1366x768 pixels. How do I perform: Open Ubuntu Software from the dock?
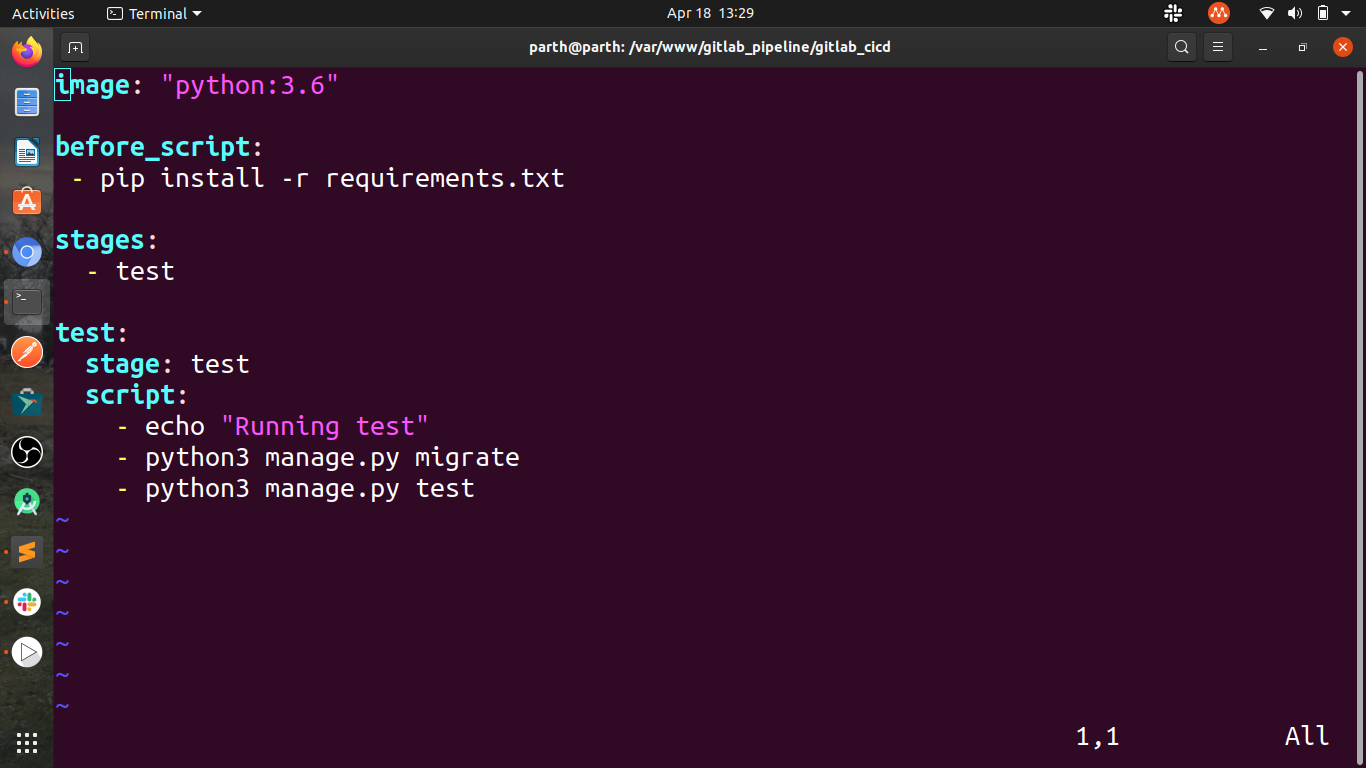[27, 201]
